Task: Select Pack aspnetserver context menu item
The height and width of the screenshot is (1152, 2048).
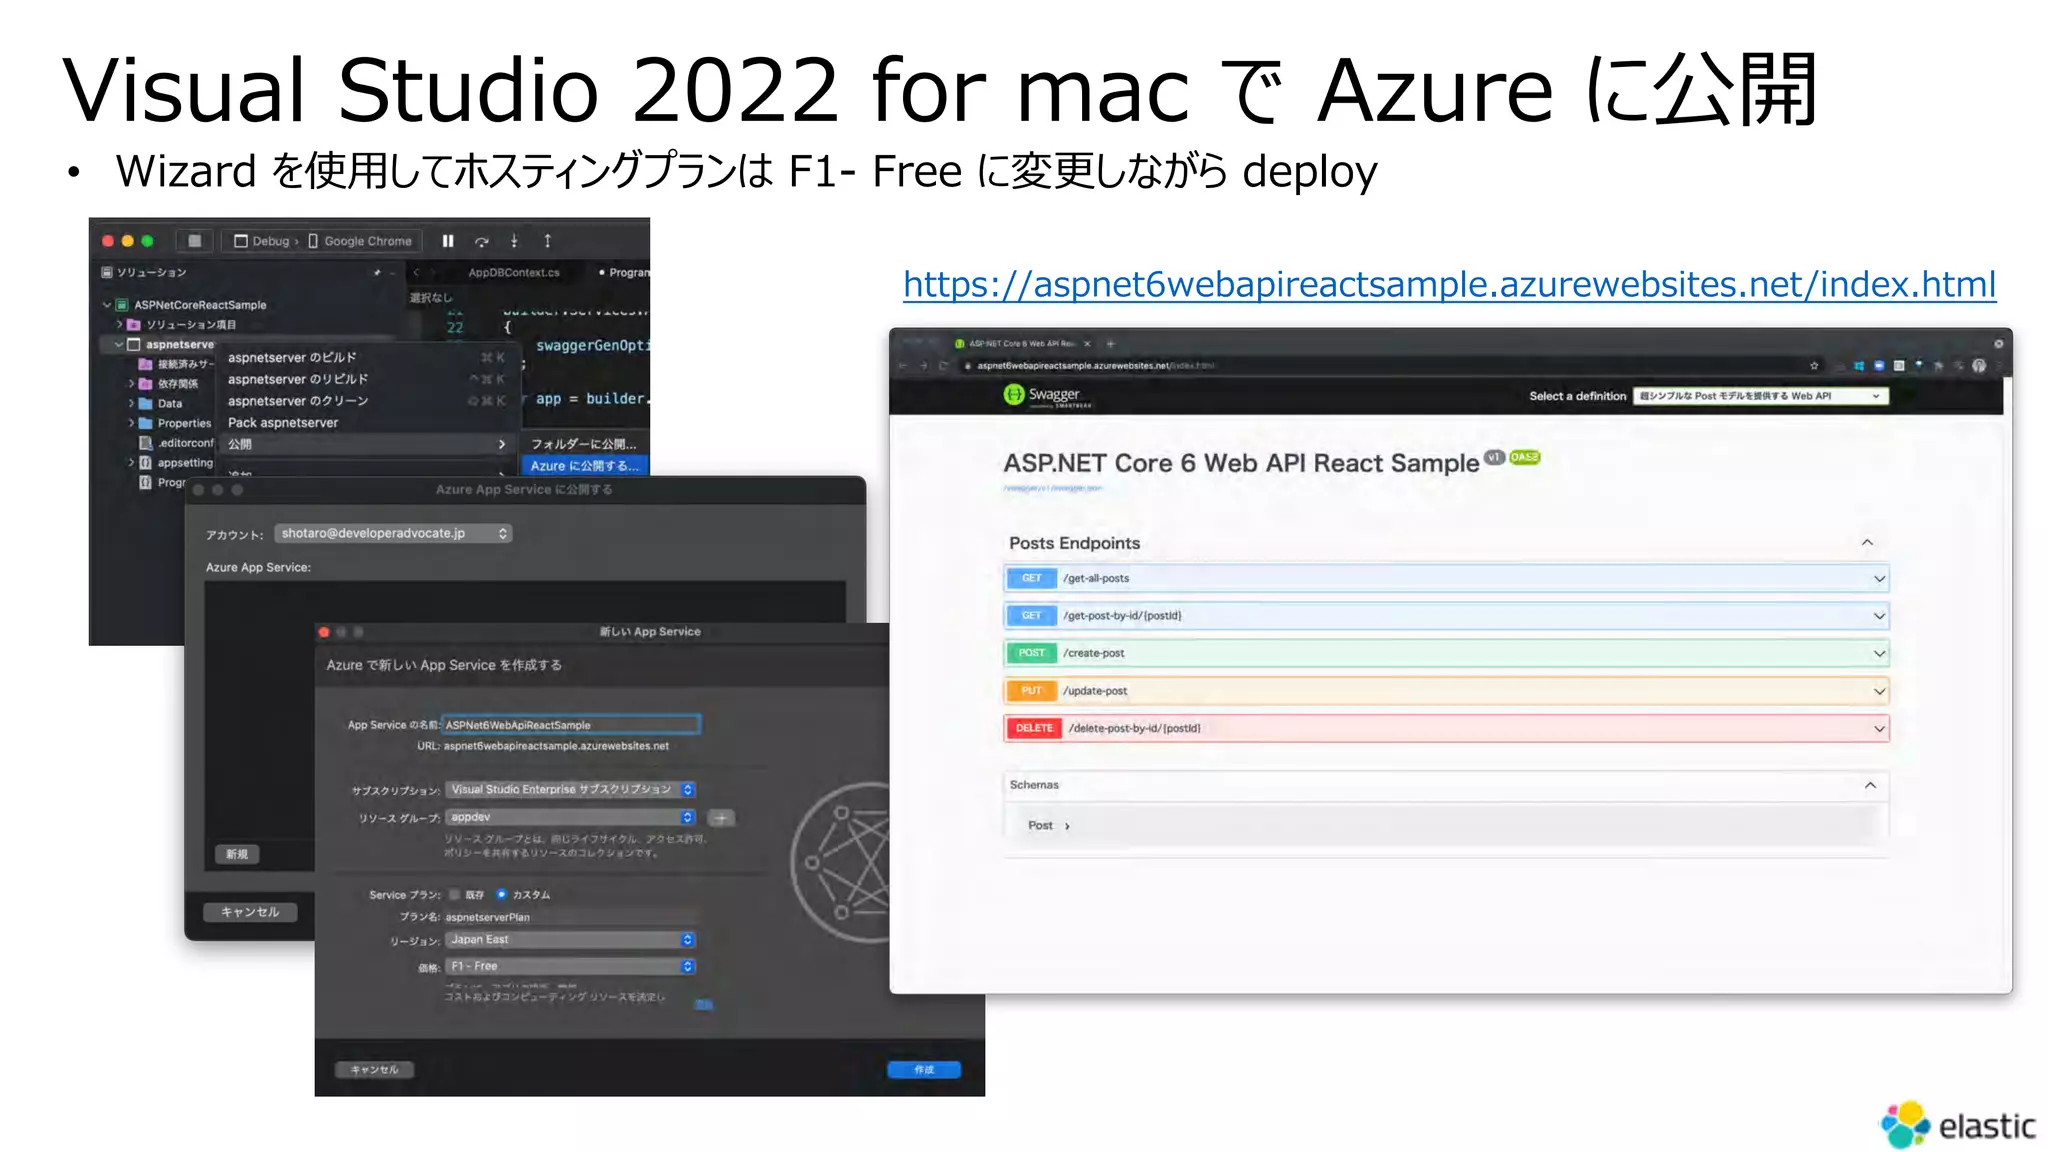Action: 366,423
